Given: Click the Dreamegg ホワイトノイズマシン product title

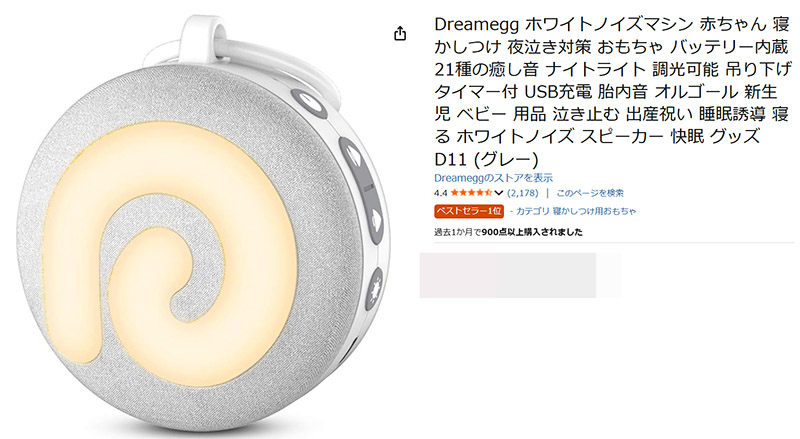Looking at the screenshot, I should point(612,92).
